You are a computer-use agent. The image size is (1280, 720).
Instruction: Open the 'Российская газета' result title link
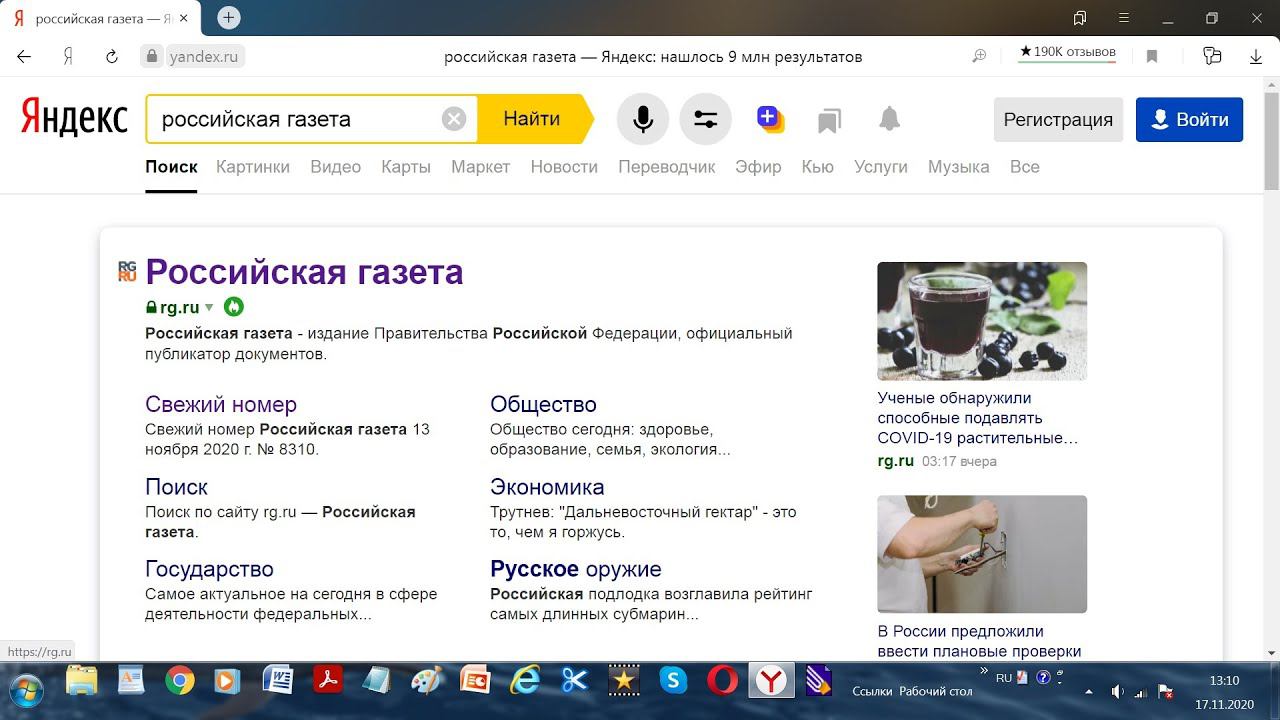point(304,272)
